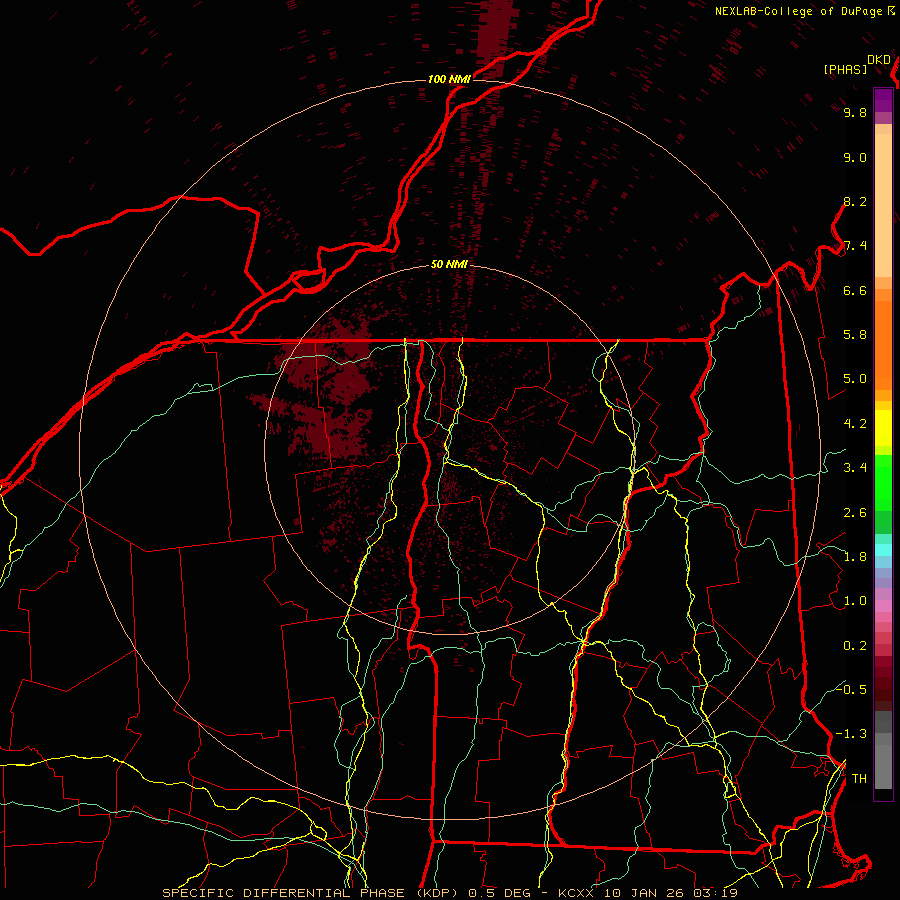Viewport: 900px width, 900px height.
Task: Select the bright yellow band in the color scale
Action: click(x=883, y=428)
